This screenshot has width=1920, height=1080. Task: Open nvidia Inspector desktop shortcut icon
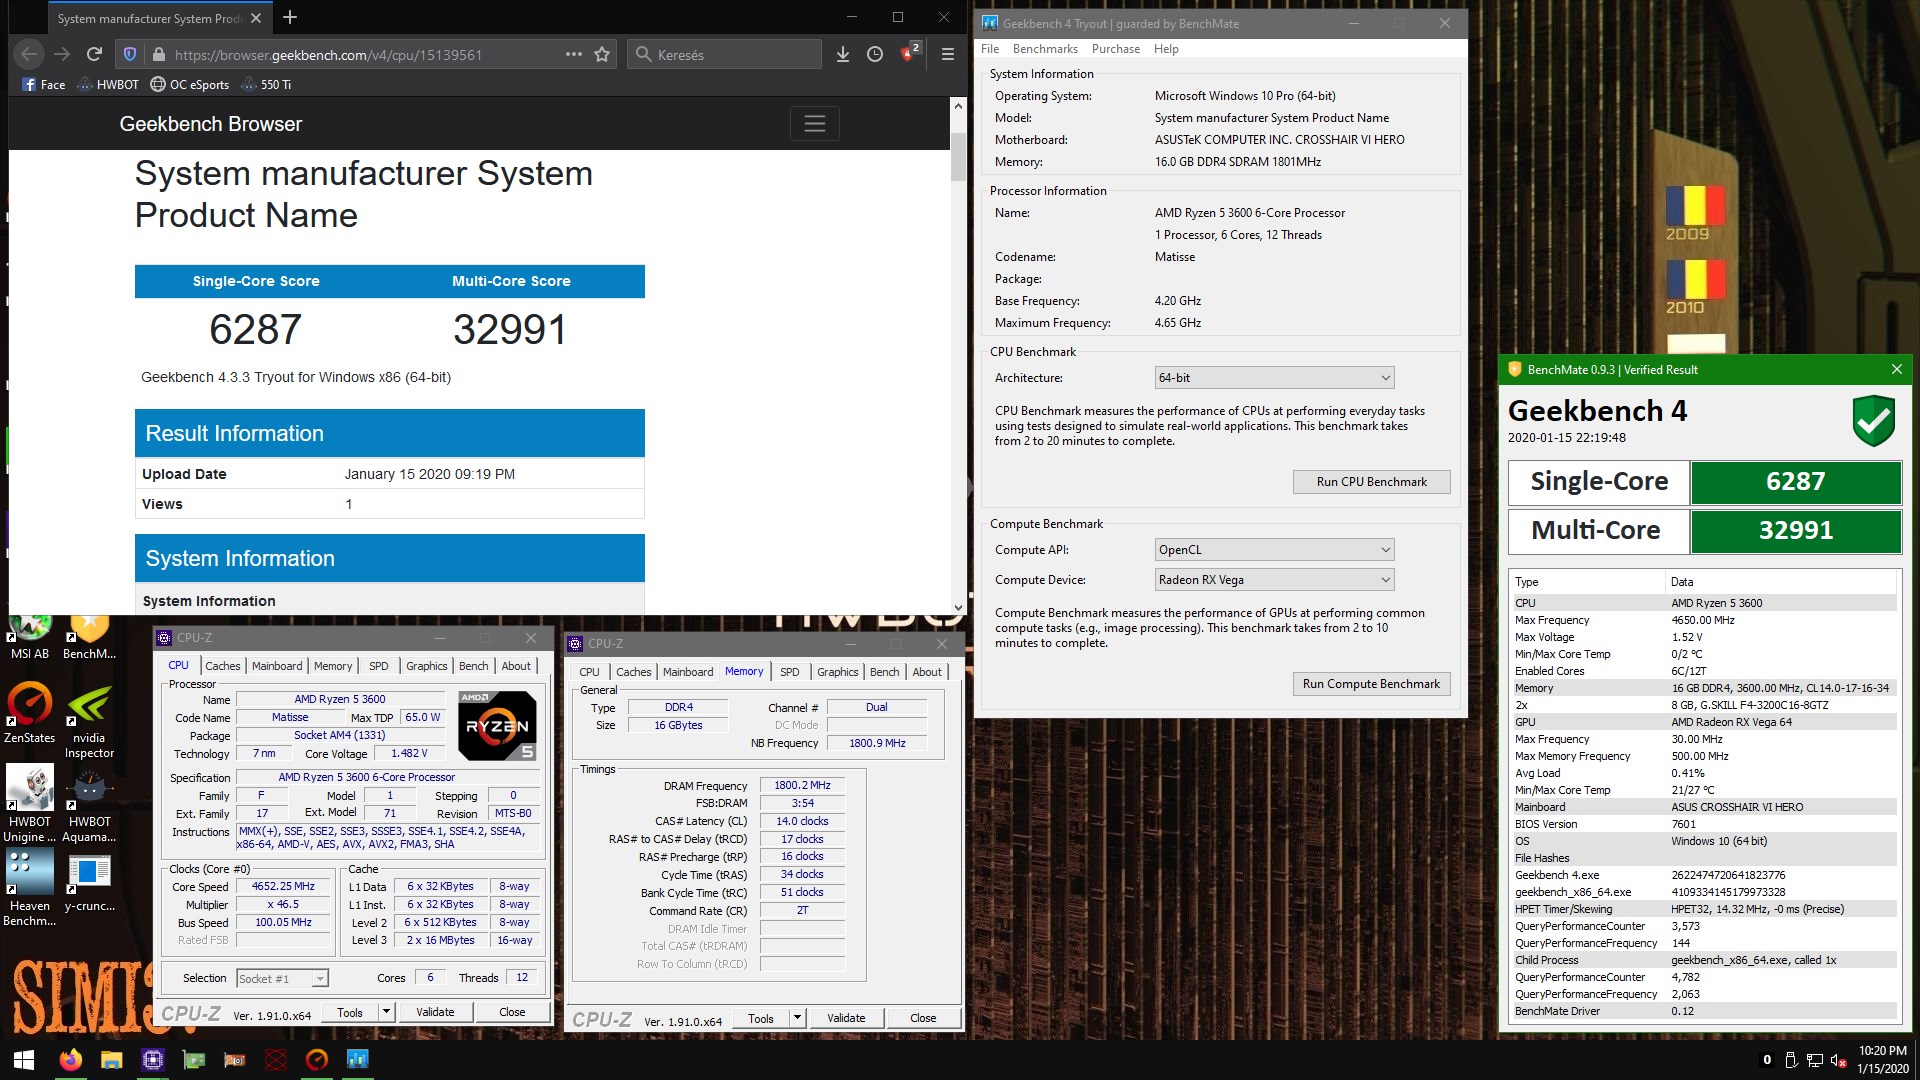point(89,721)
